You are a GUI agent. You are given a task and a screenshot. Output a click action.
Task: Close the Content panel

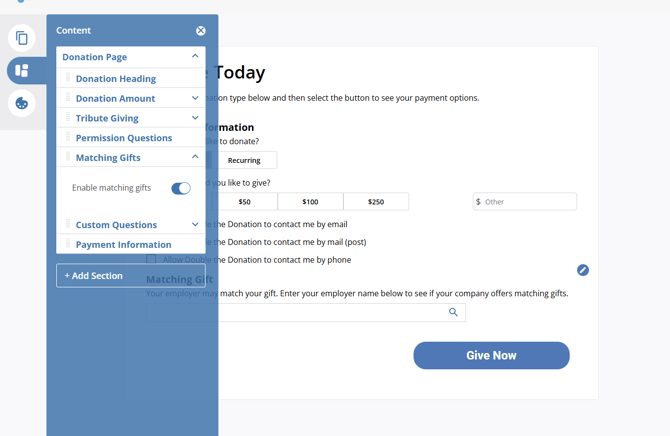pyautogui.click(x=201, y=31)
